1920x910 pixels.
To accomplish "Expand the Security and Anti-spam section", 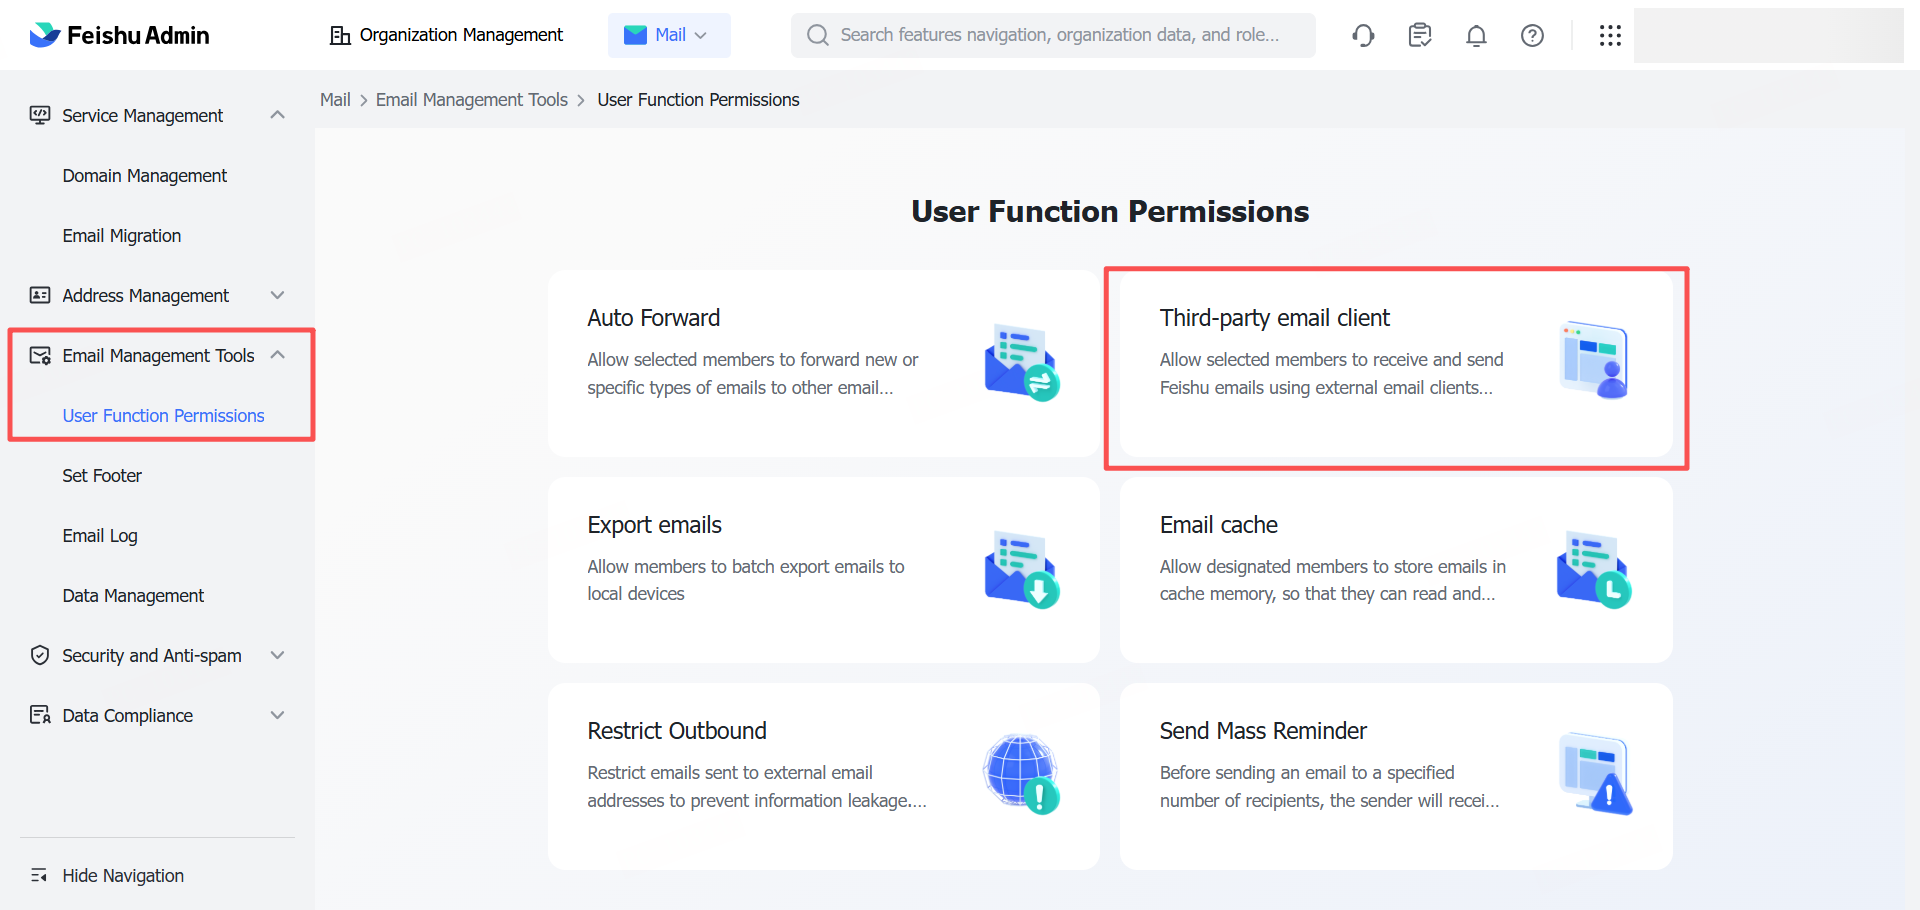I will pos(278,655).
